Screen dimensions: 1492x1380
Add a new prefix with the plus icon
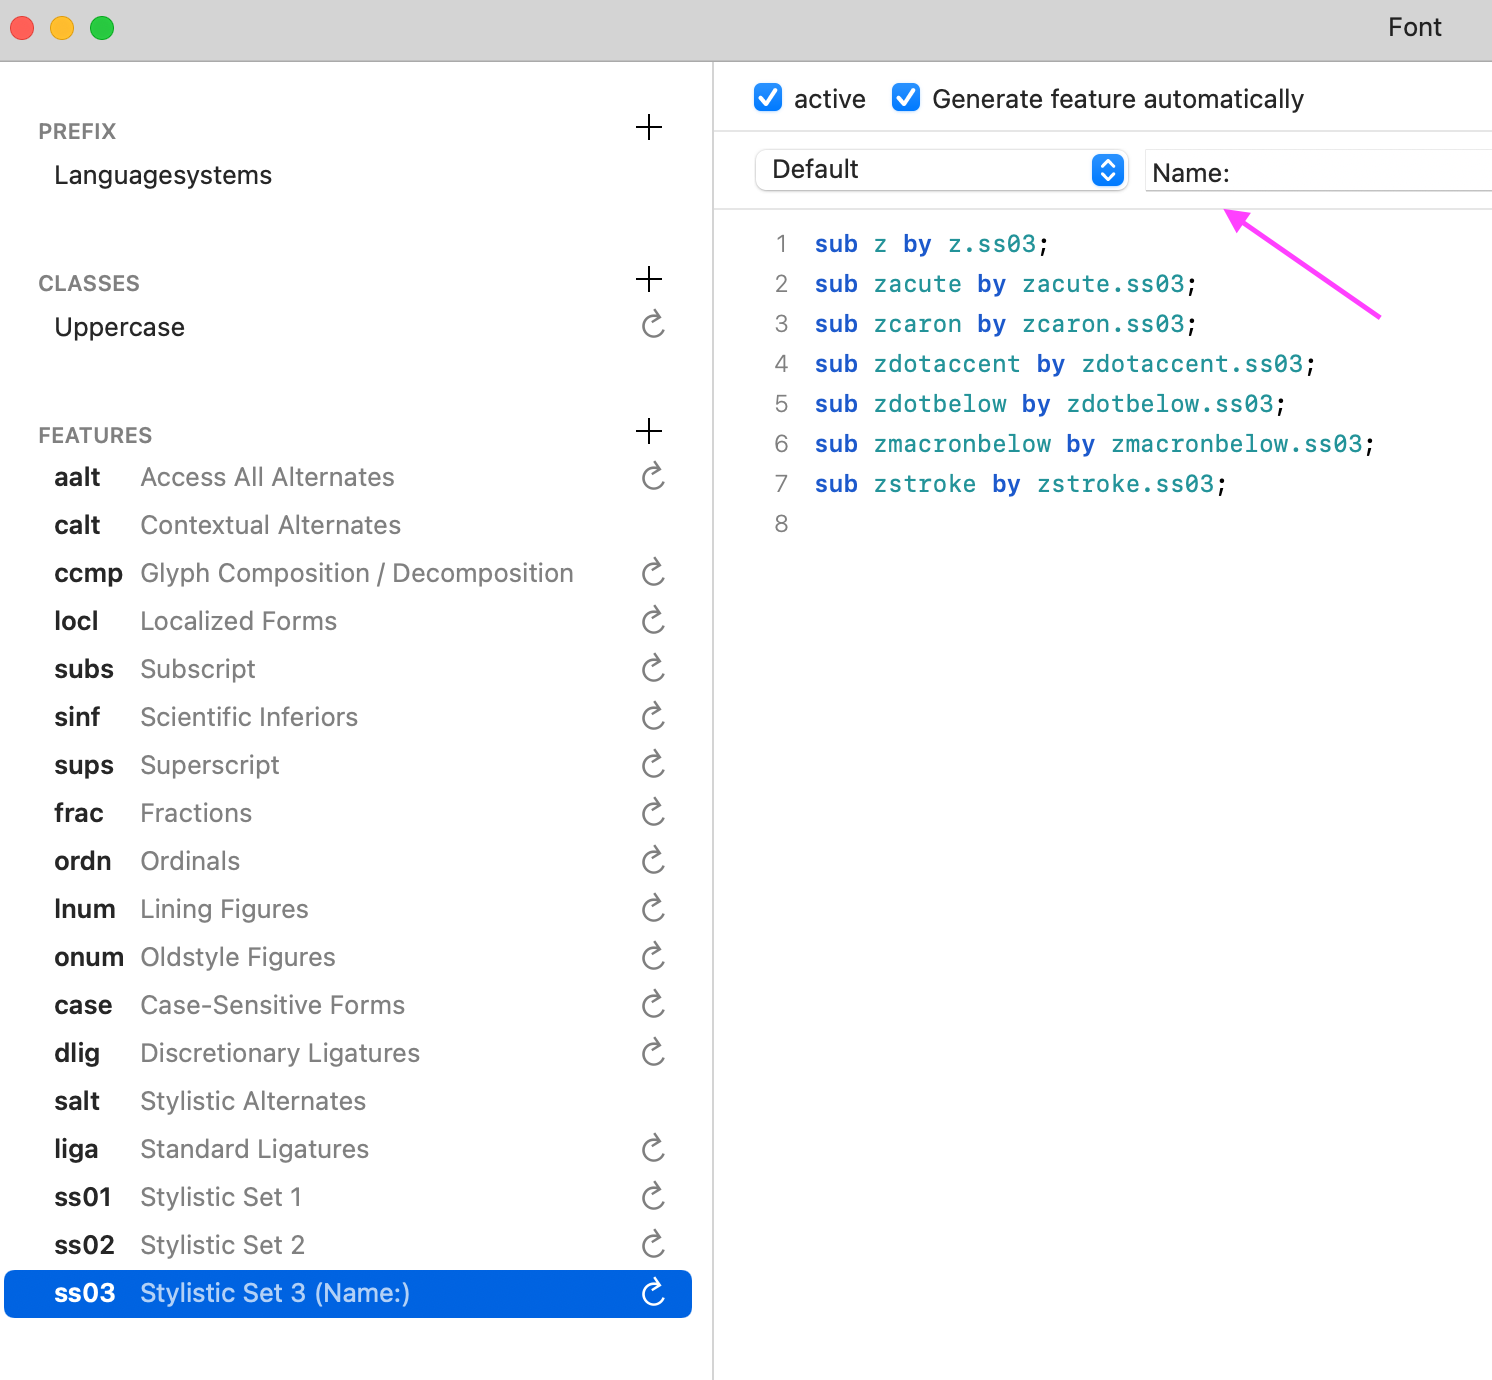coord(649,127)
